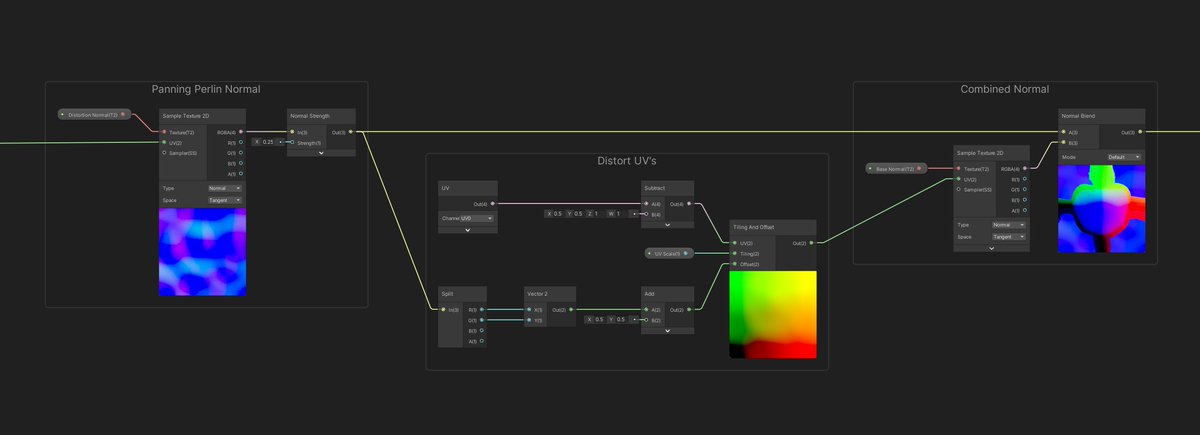Click Normal Blend Out(3) output port
Screen dimensions: 1200x435
click(1141, 132)
